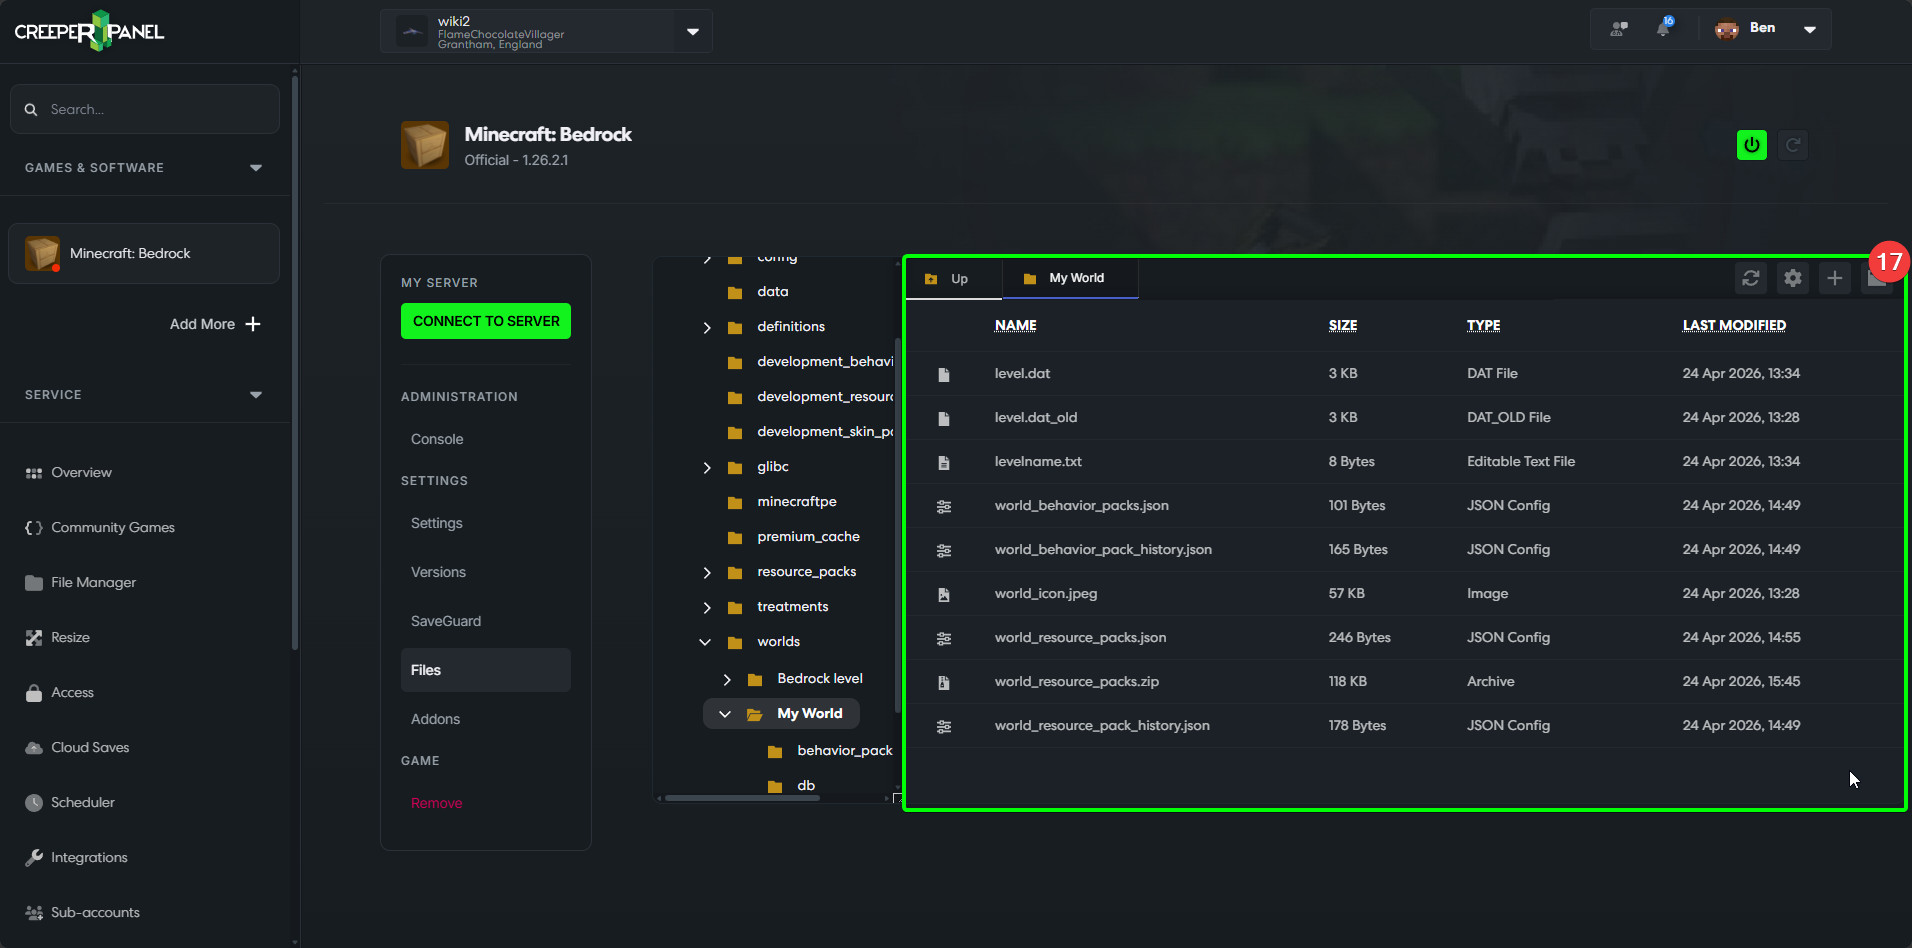Open the friends icon in the top bar
The image size is (1912, 948).
pos(1619,29)
